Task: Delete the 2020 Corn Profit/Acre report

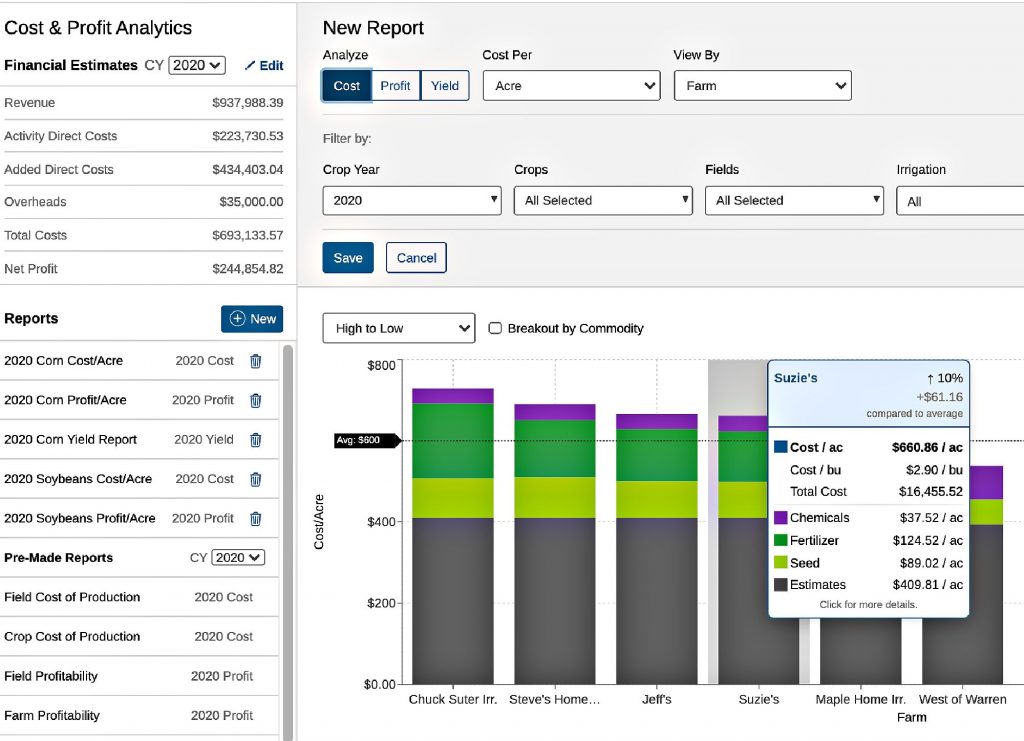Action: (255, 400)
